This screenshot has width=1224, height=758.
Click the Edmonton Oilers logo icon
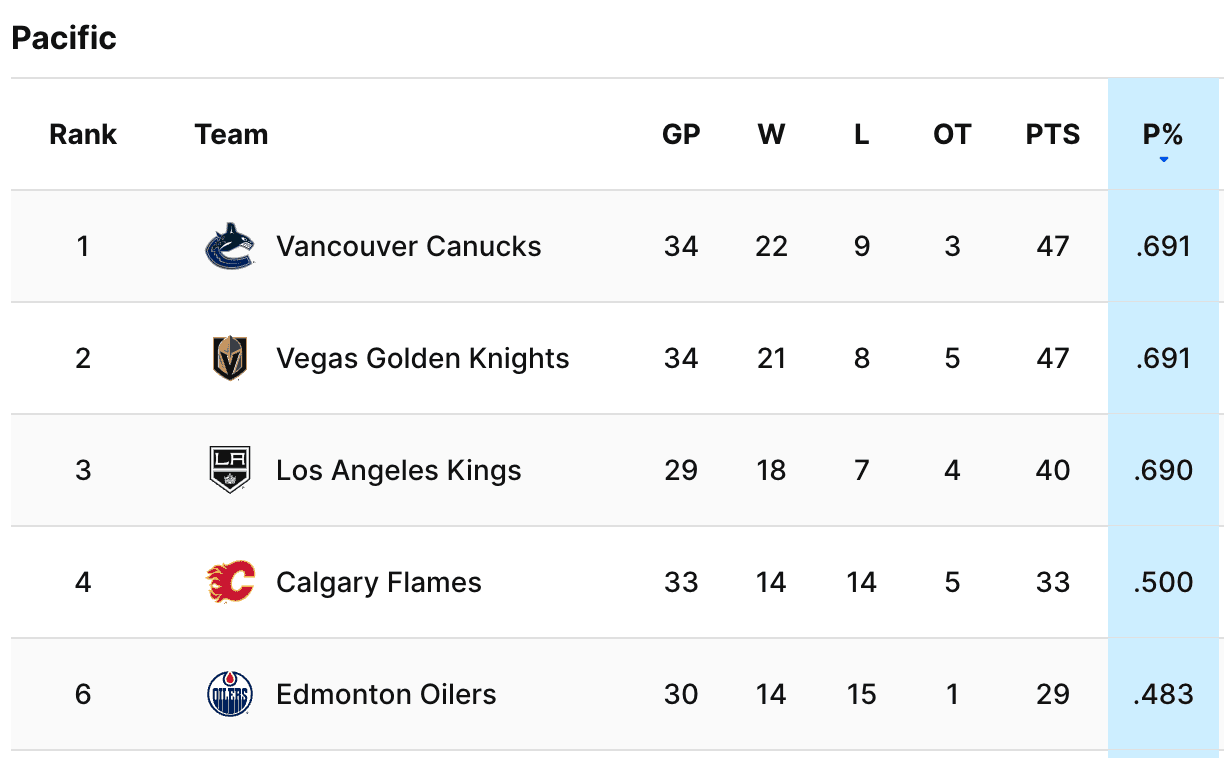click(x=230, y=694)
